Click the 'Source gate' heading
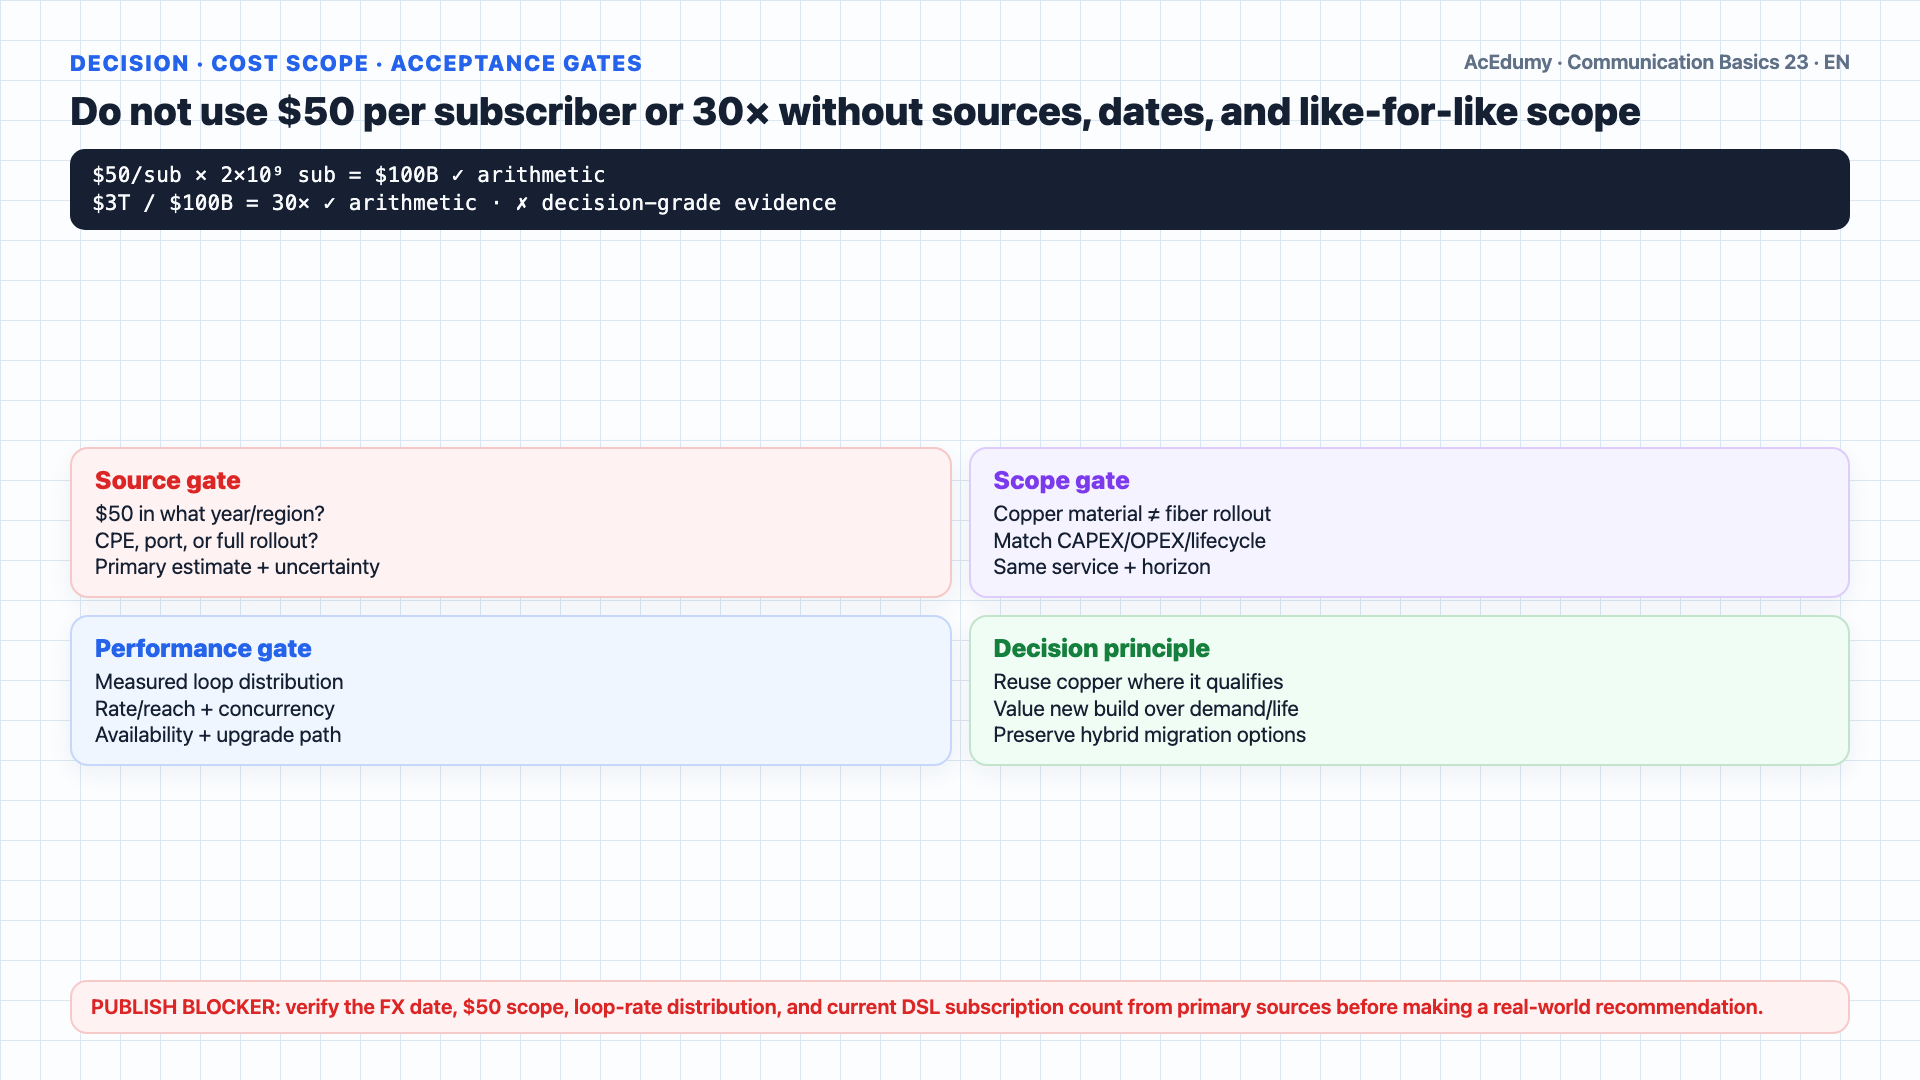Screen dimensions: 1920x1080 coord(168,481)
